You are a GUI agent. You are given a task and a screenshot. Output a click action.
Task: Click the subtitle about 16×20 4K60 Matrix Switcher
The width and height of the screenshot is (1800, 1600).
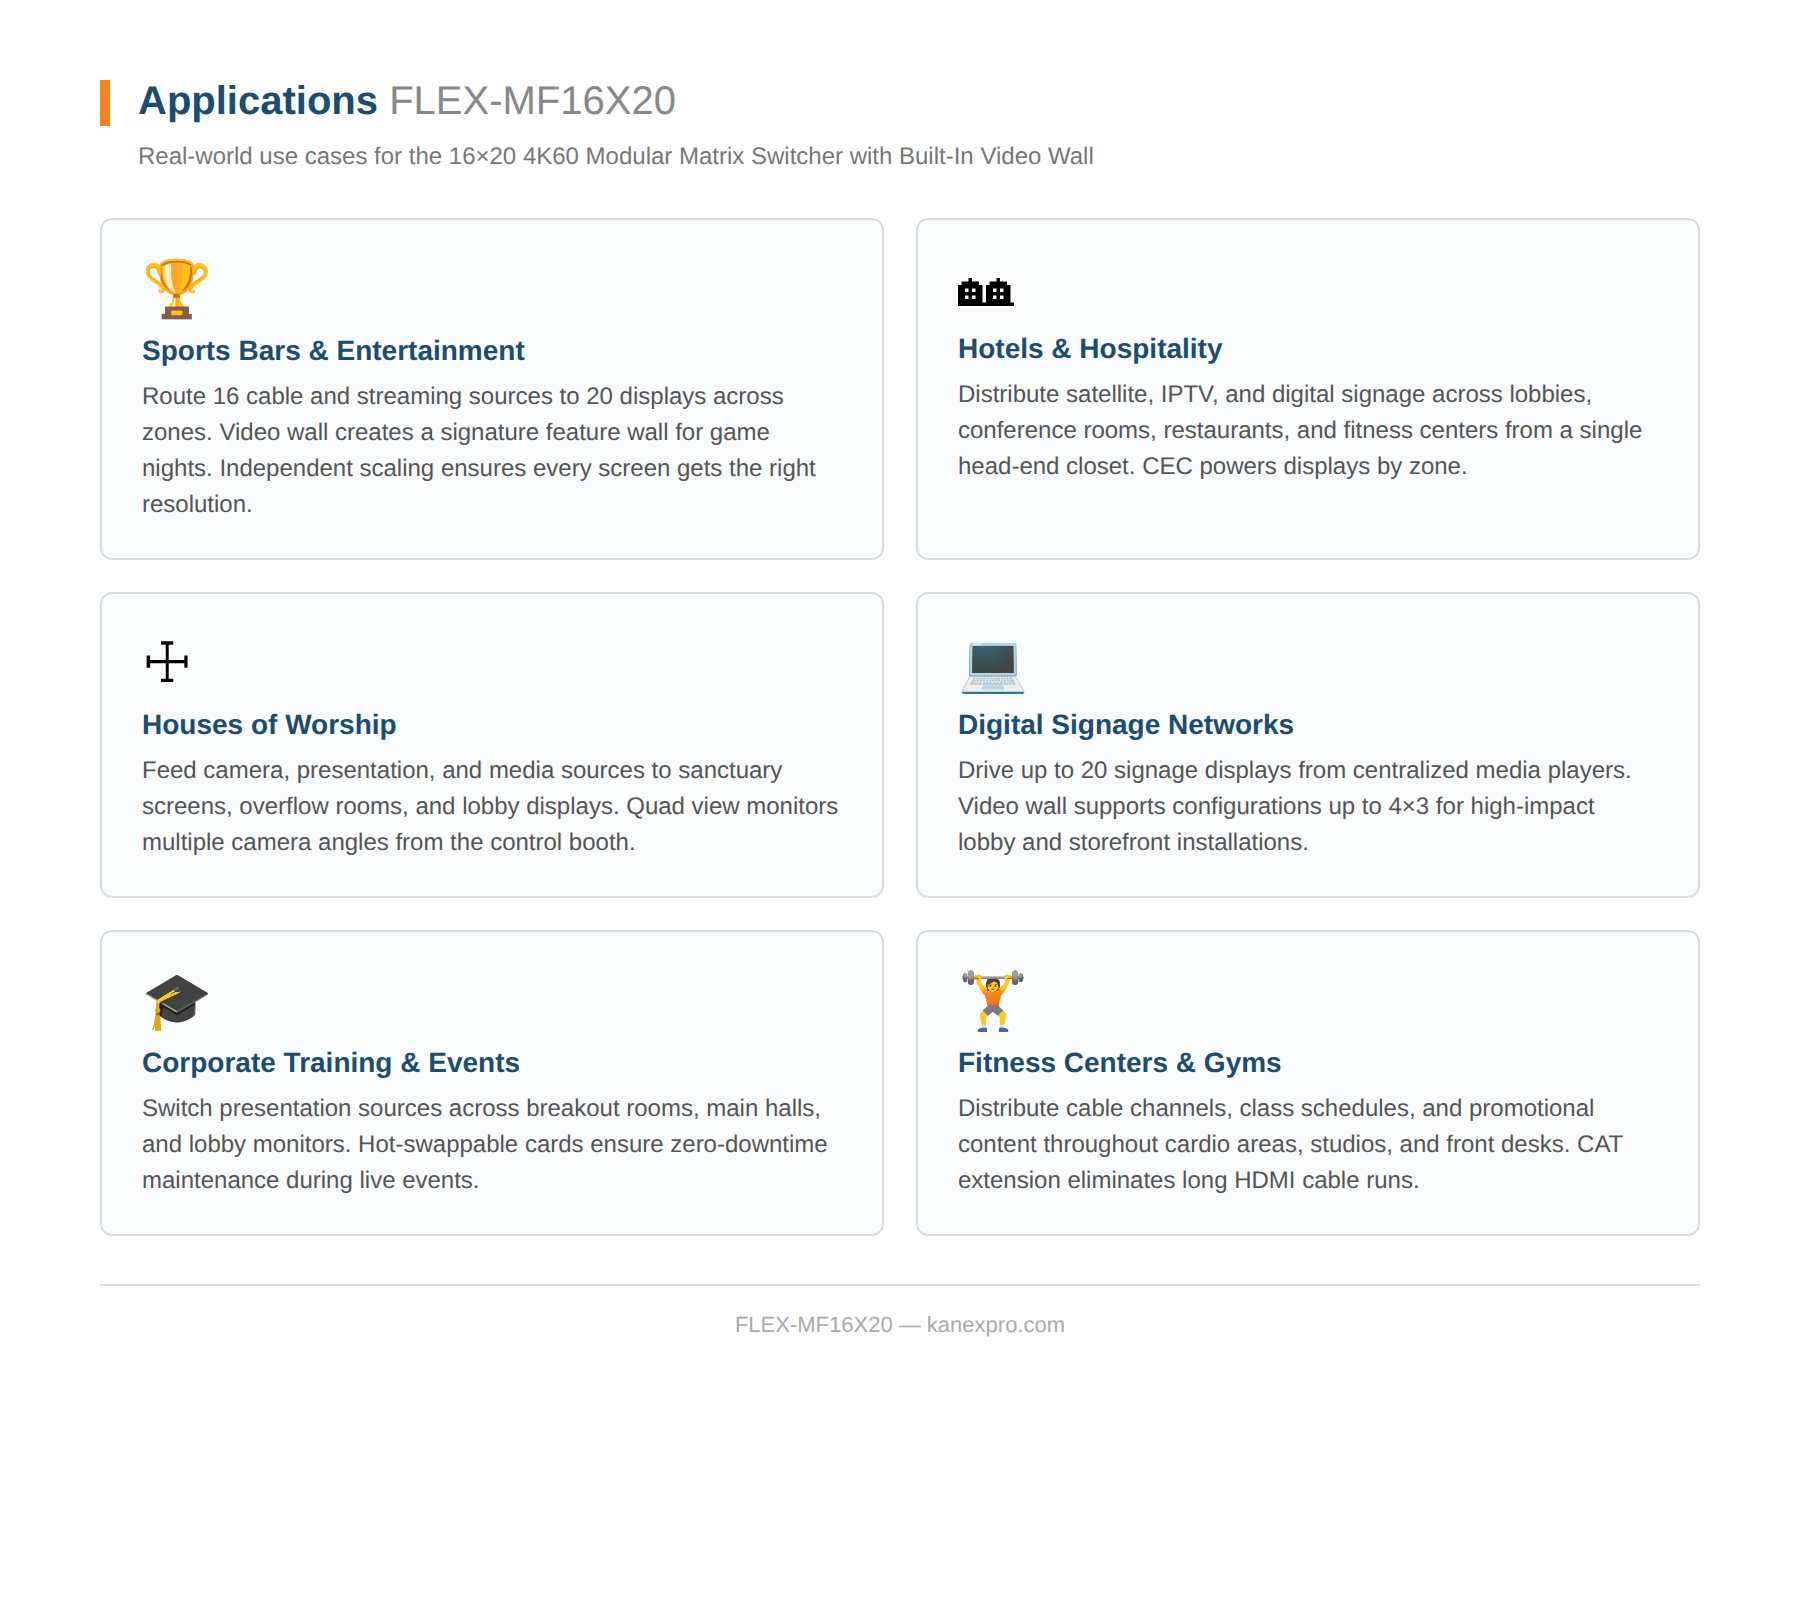pyautogui.click(x=616, y=157)
